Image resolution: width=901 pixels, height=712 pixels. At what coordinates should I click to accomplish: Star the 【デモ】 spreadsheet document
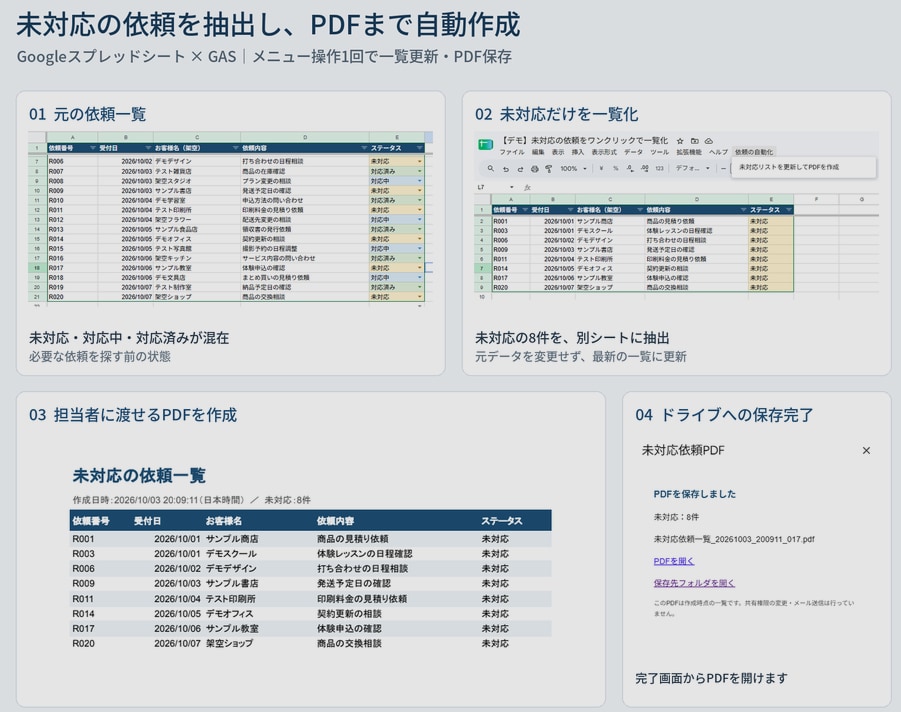[x=680, y=141]
